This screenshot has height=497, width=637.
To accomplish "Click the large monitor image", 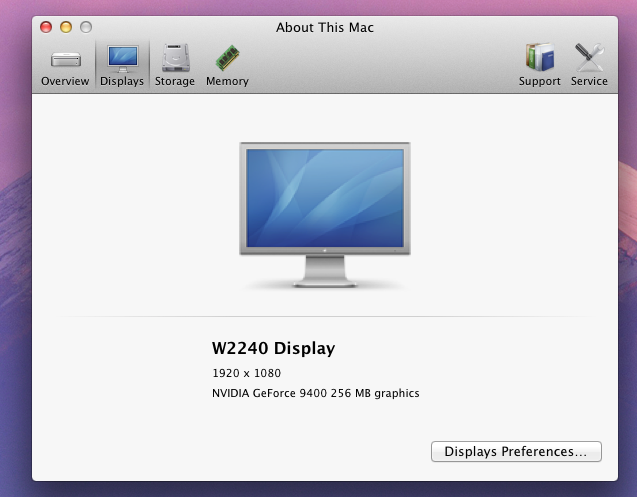I will click(x=325, y=215).
